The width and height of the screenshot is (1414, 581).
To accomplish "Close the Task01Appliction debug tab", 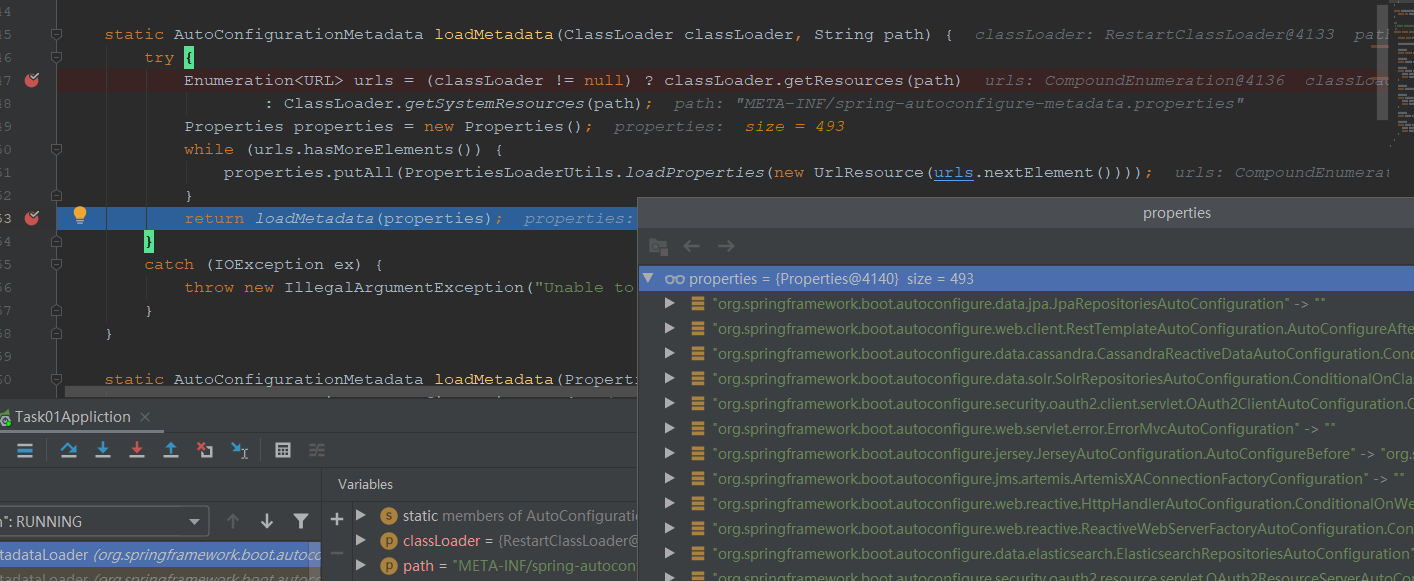I will click(144, 417).
